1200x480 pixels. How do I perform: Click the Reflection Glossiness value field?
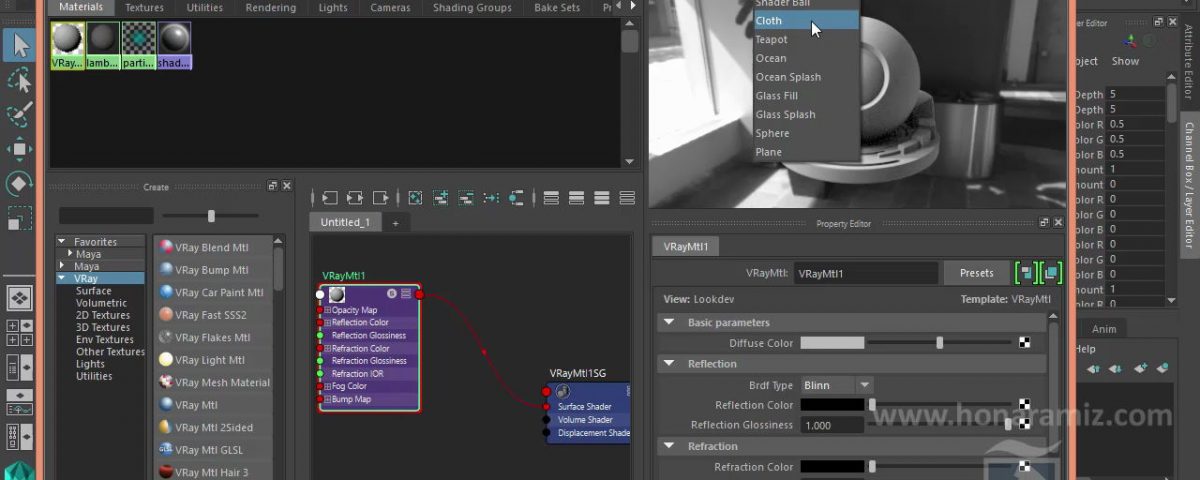click(x=831, y=425)
